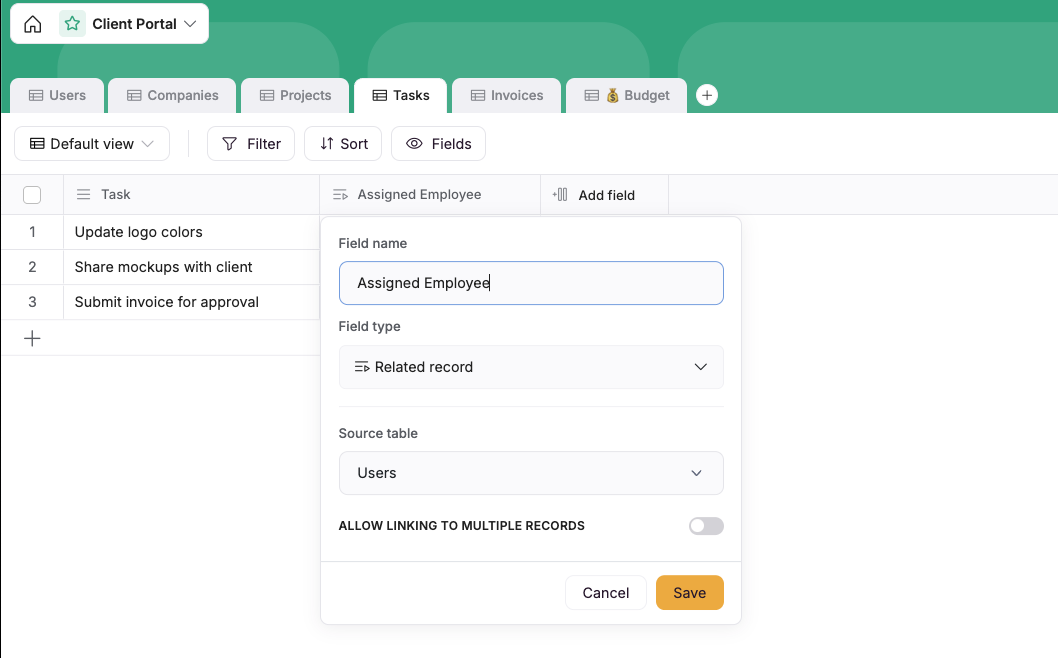Tick the select-all rows checkbox
This screenshot has width=1058, height=658.
pos(32,195)
